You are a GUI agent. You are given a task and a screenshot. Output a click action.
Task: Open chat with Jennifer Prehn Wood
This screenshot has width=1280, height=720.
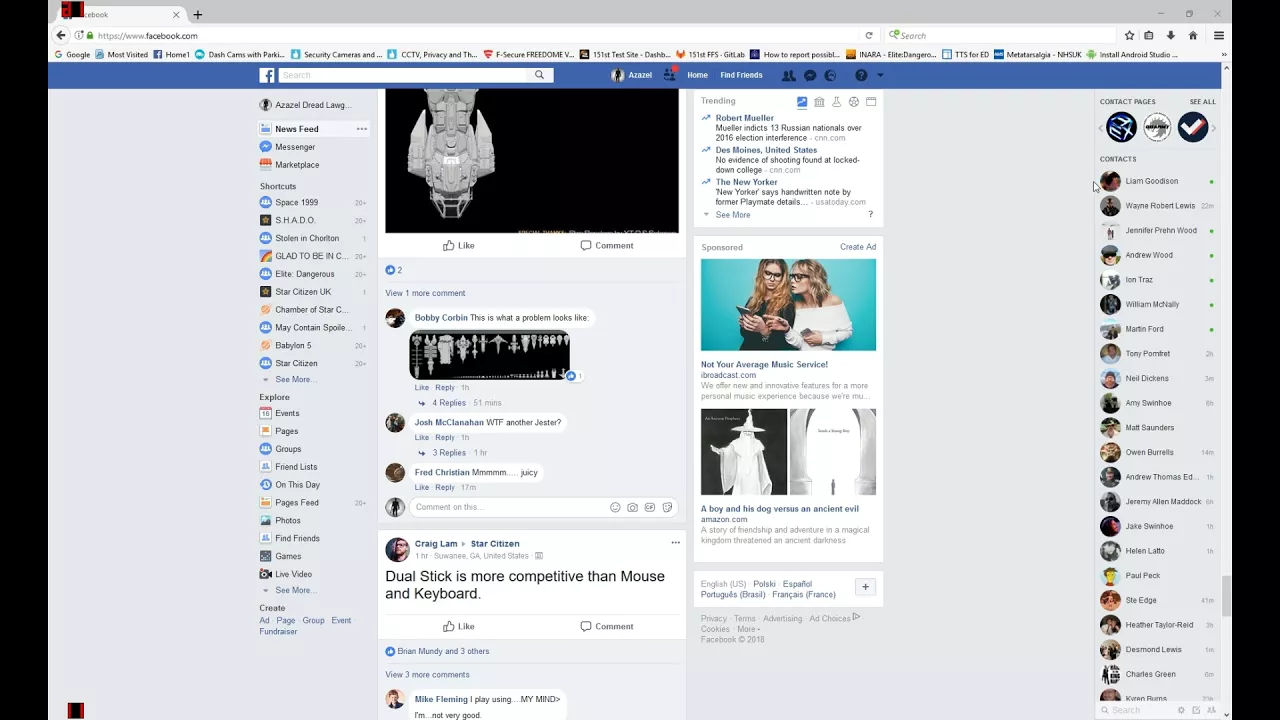point(1157,230)
